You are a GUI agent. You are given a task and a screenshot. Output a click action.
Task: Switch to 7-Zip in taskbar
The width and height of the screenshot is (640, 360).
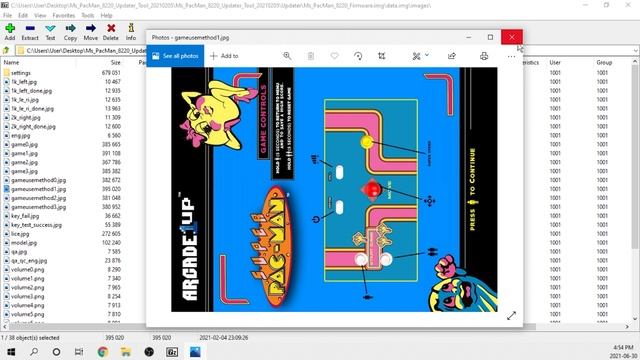click(172, 352)
